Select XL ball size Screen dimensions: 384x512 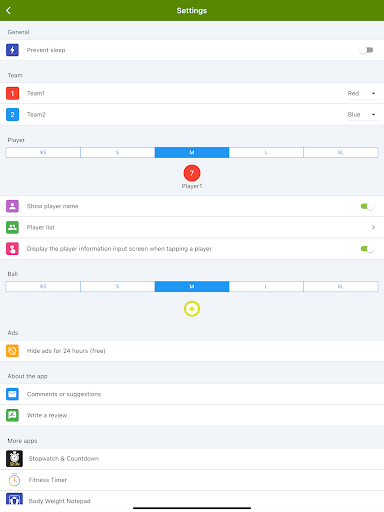coord(341,286)
